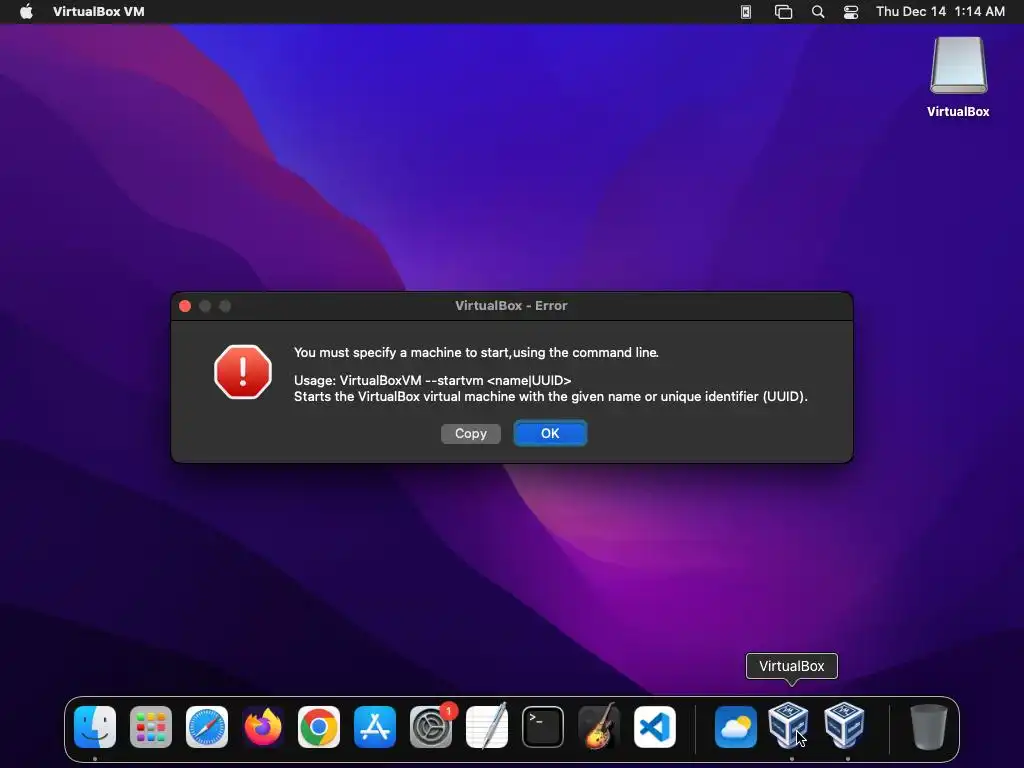Launch GarageBand from the Dock

(x=599, y=727)
